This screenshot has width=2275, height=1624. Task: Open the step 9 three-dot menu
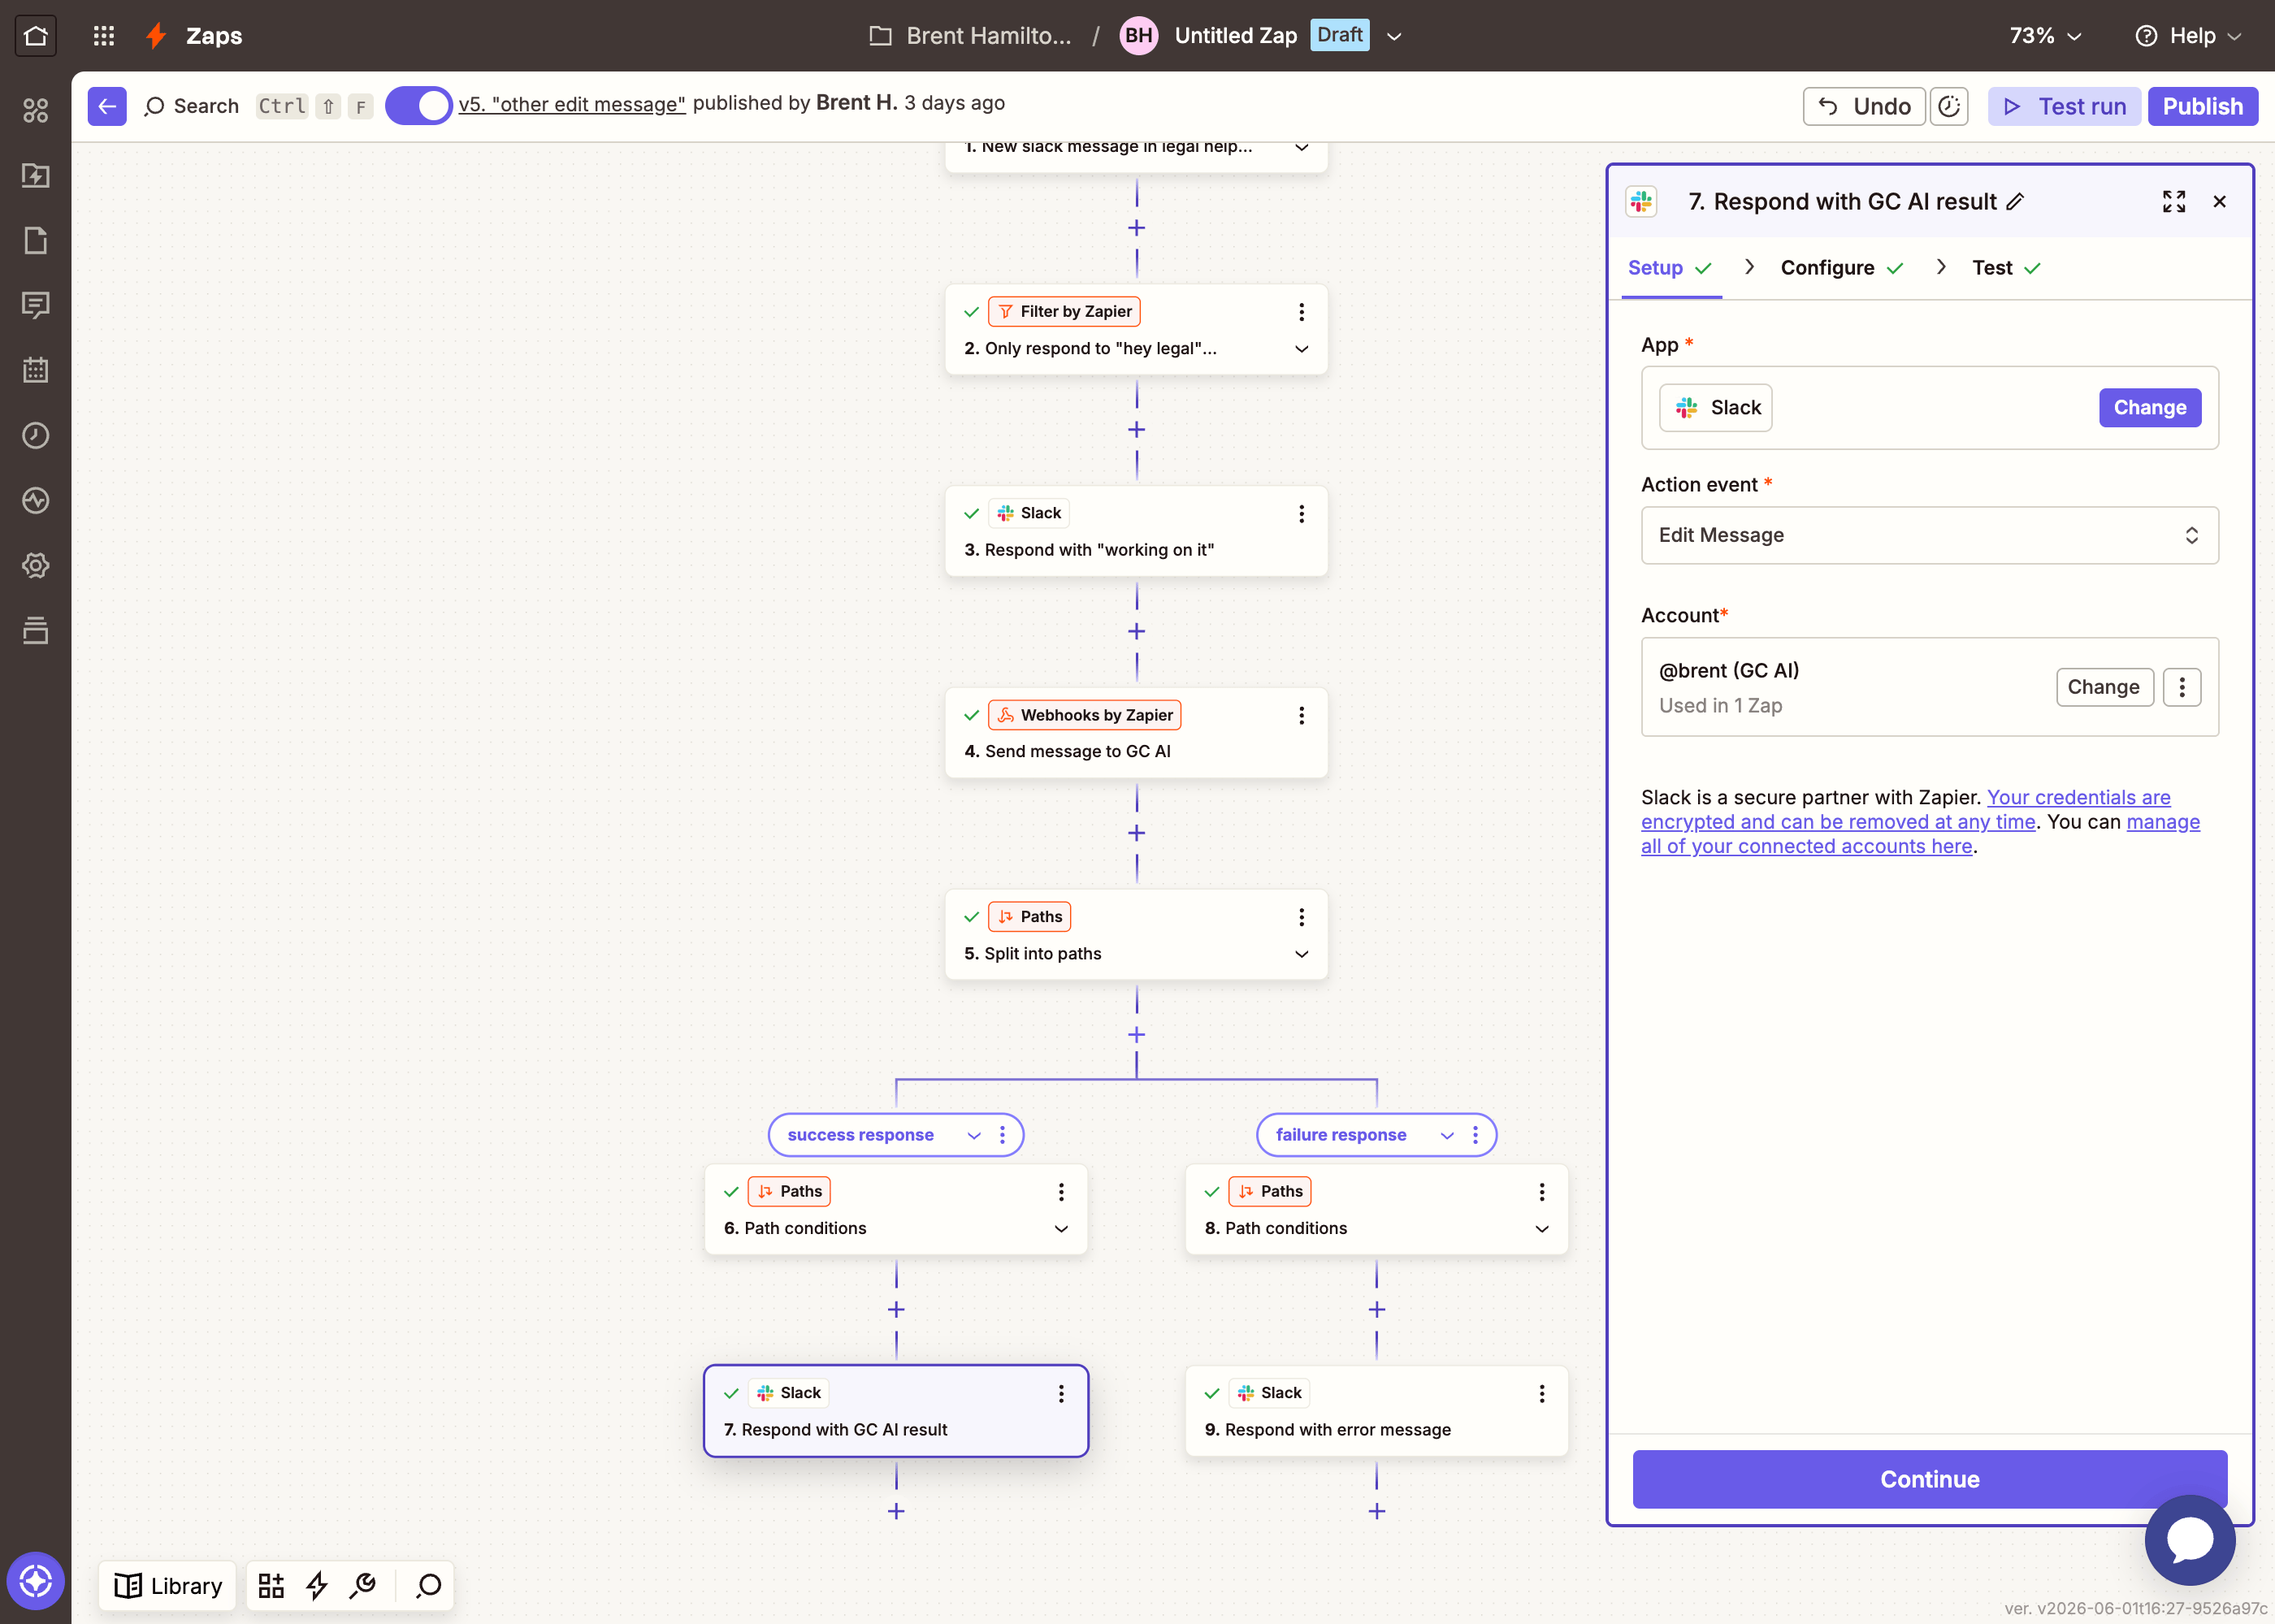pyautogui.click(x=1542, y=1393)
